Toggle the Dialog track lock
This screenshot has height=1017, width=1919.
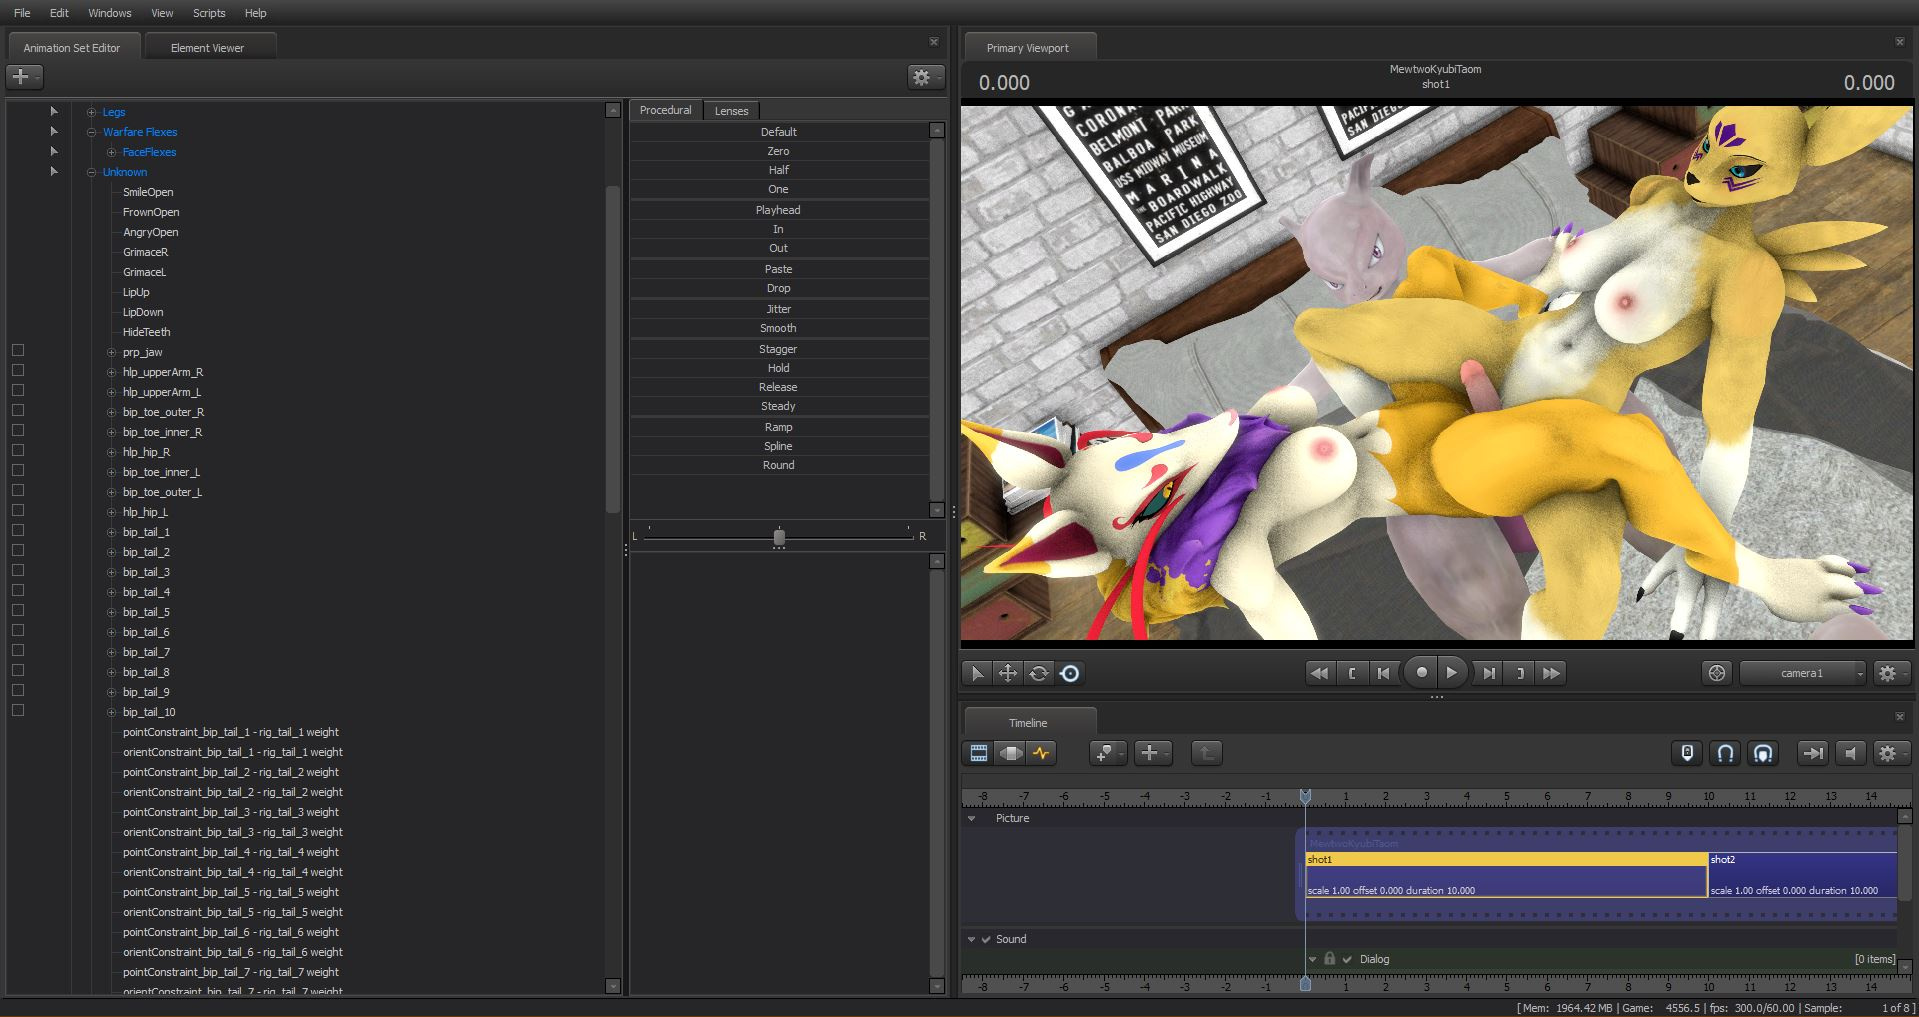click(x=1329, y=958)
